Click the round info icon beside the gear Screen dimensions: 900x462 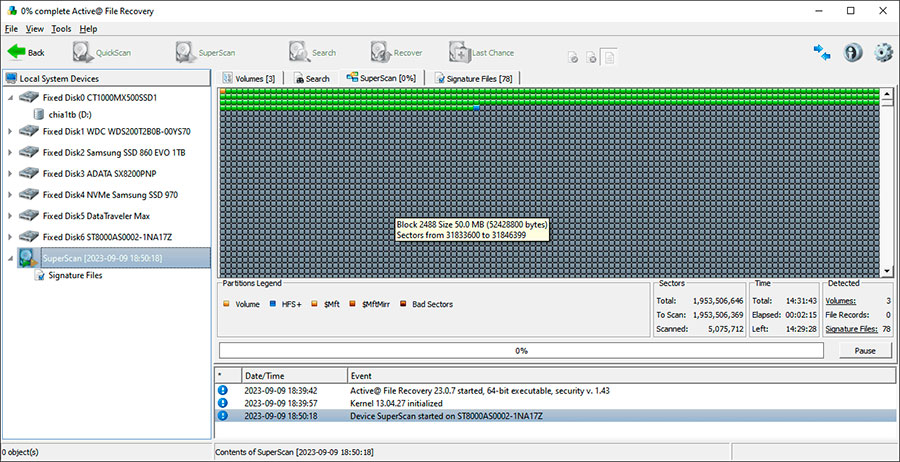[x=853, y=53]
